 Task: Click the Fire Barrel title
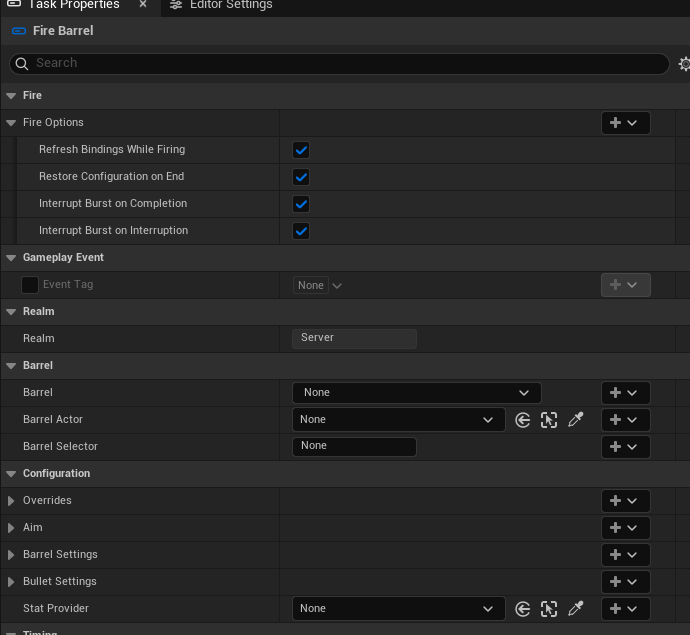pos(63,31)
